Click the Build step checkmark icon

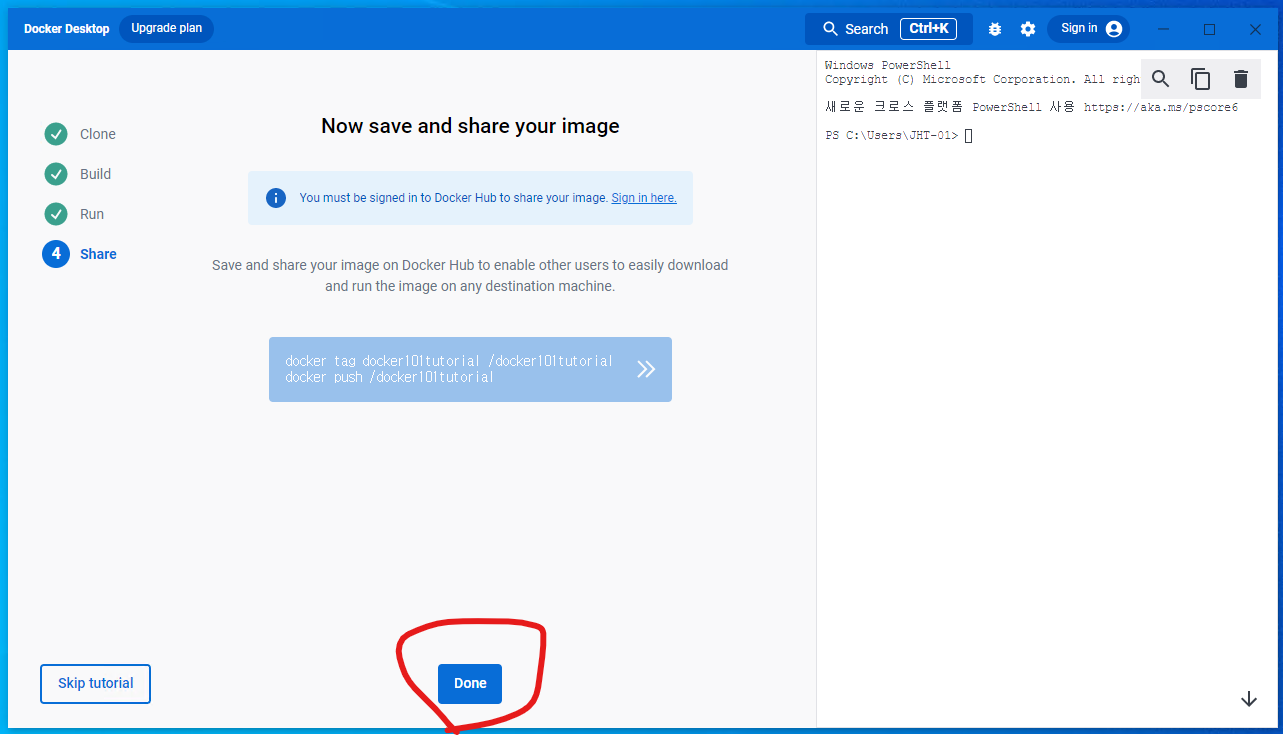(56, 174)
